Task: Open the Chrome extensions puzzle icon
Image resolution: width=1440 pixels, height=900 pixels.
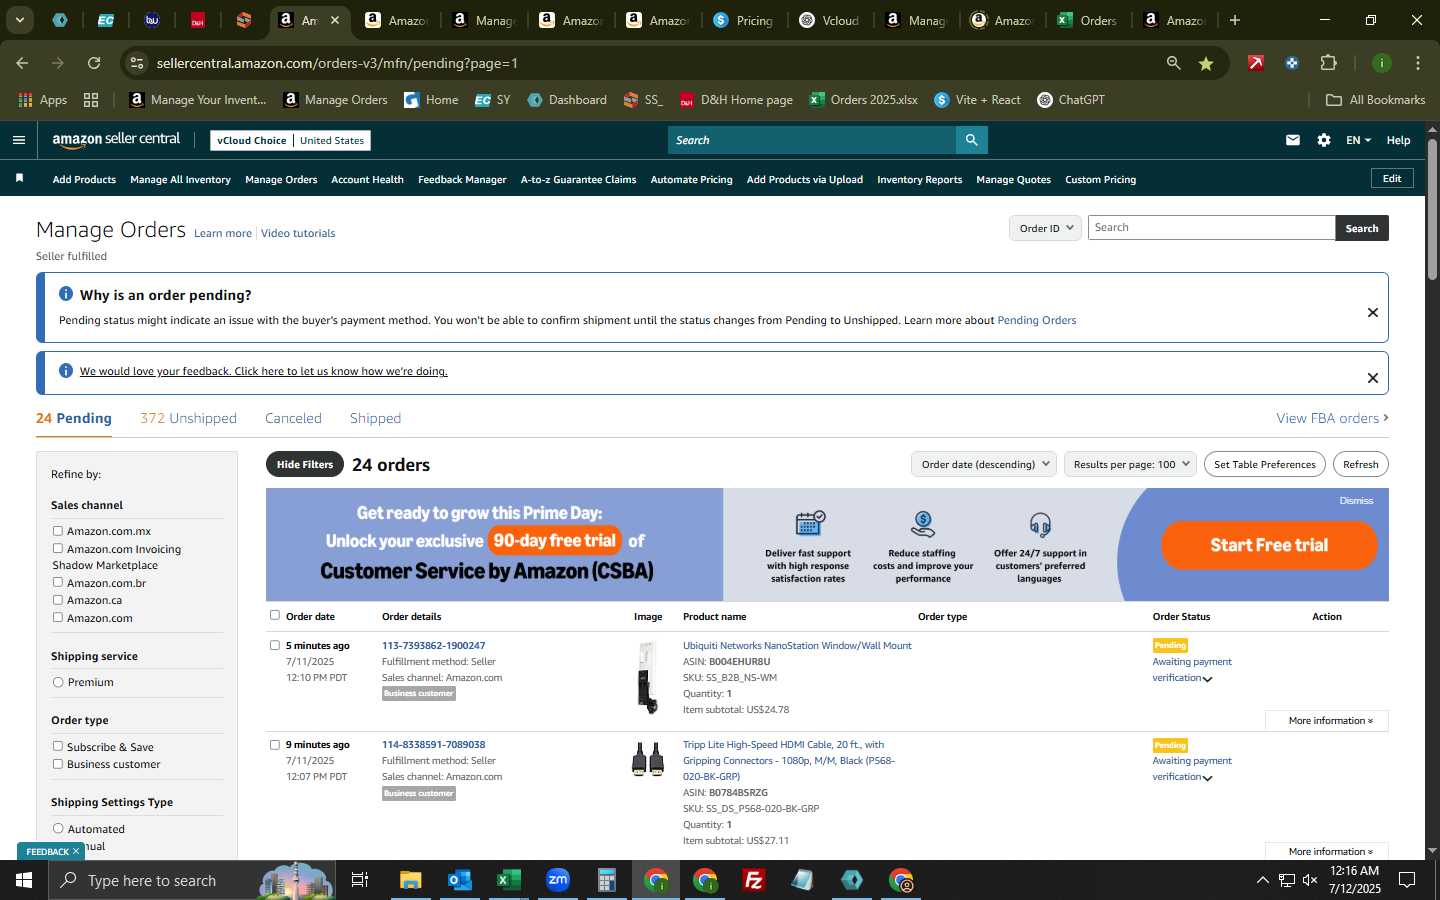Action: (1328, 63)
